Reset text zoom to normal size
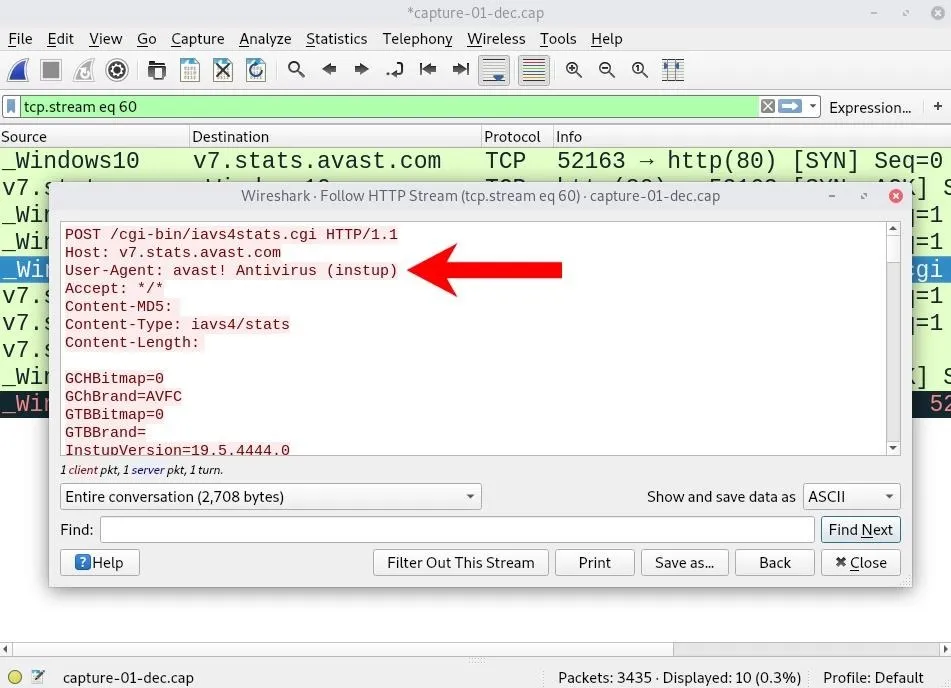The width and height of the screenshot is (951, 688). (639, 70)
